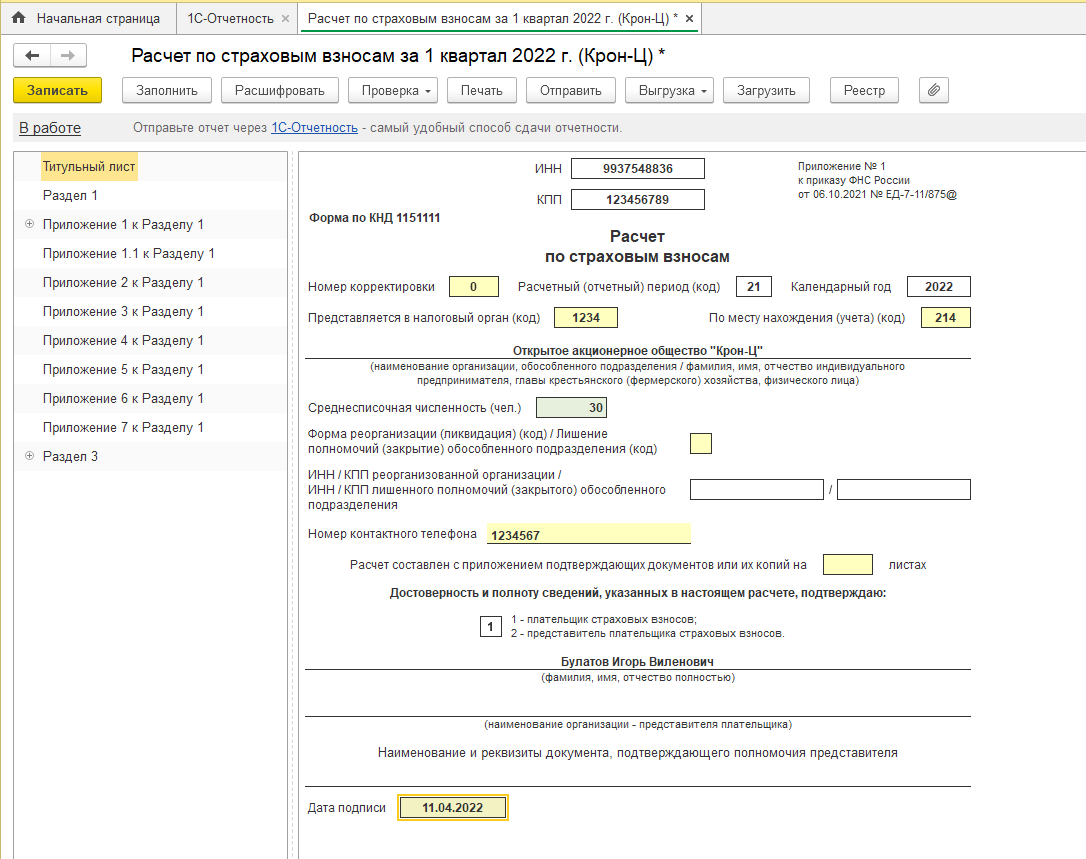Screen dimensions: 1086x859
Task: Switch to the Начальная страница tab
Action: pyautogui.click(x=97, y=19)
